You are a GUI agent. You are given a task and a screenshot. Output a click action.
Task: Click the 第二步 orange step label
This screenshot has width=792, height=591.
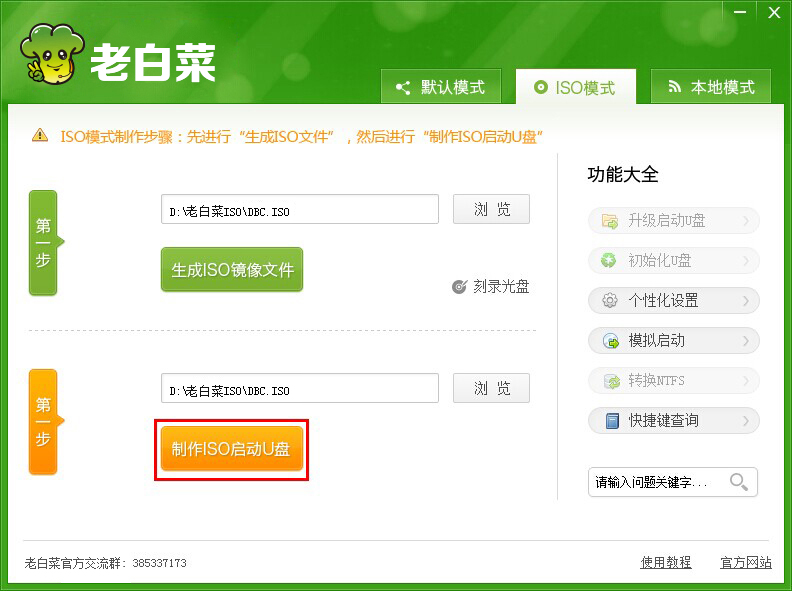[x=44, y=422]
